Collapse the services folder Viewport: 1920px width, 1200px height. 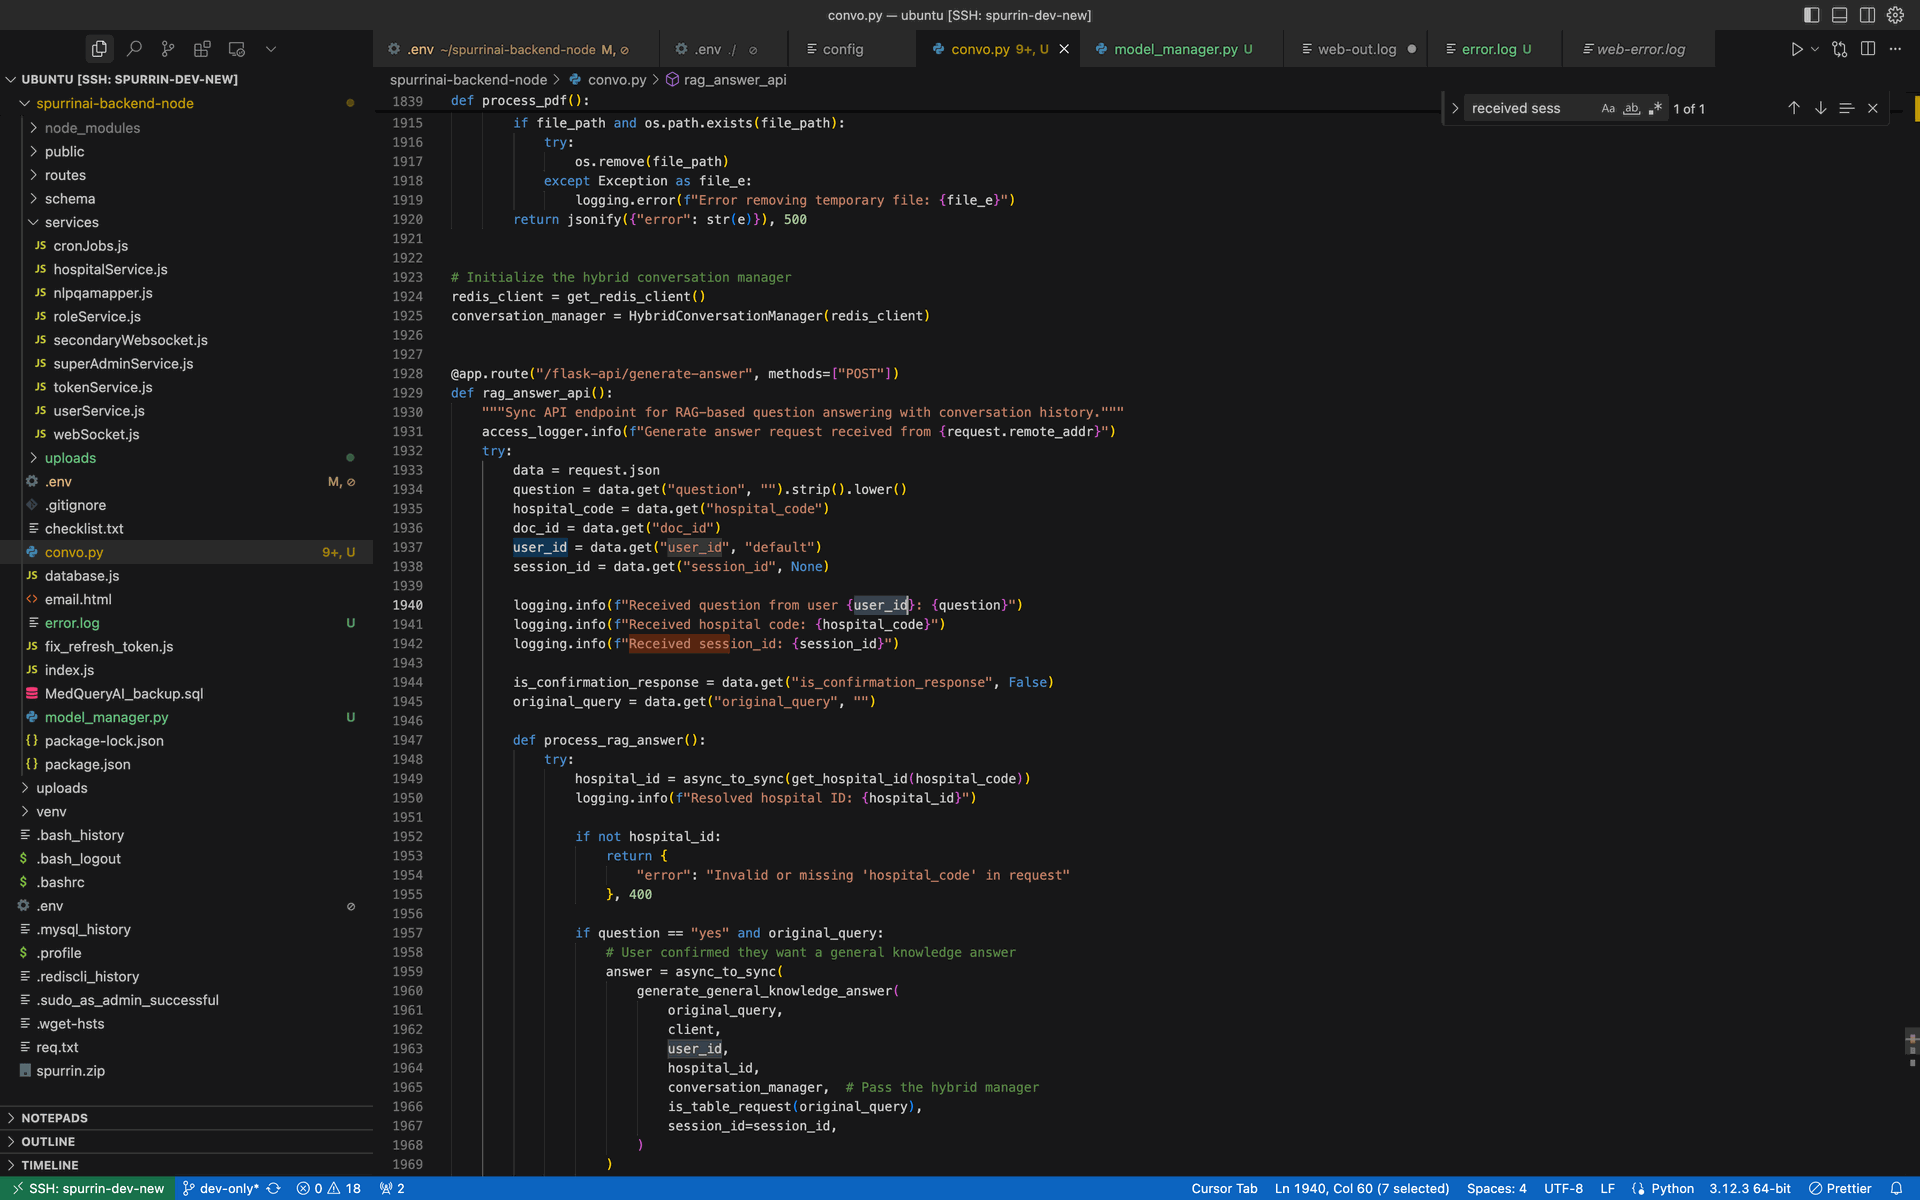pos(71,222)
